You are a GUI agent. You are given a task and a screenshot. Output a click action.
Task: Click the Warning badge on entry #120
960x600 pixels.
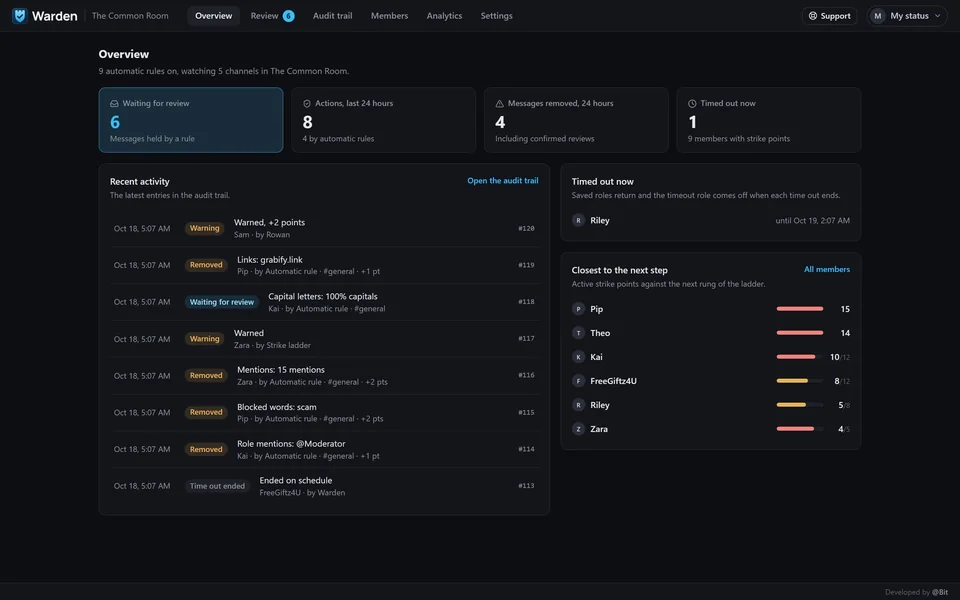coord(204,228)
